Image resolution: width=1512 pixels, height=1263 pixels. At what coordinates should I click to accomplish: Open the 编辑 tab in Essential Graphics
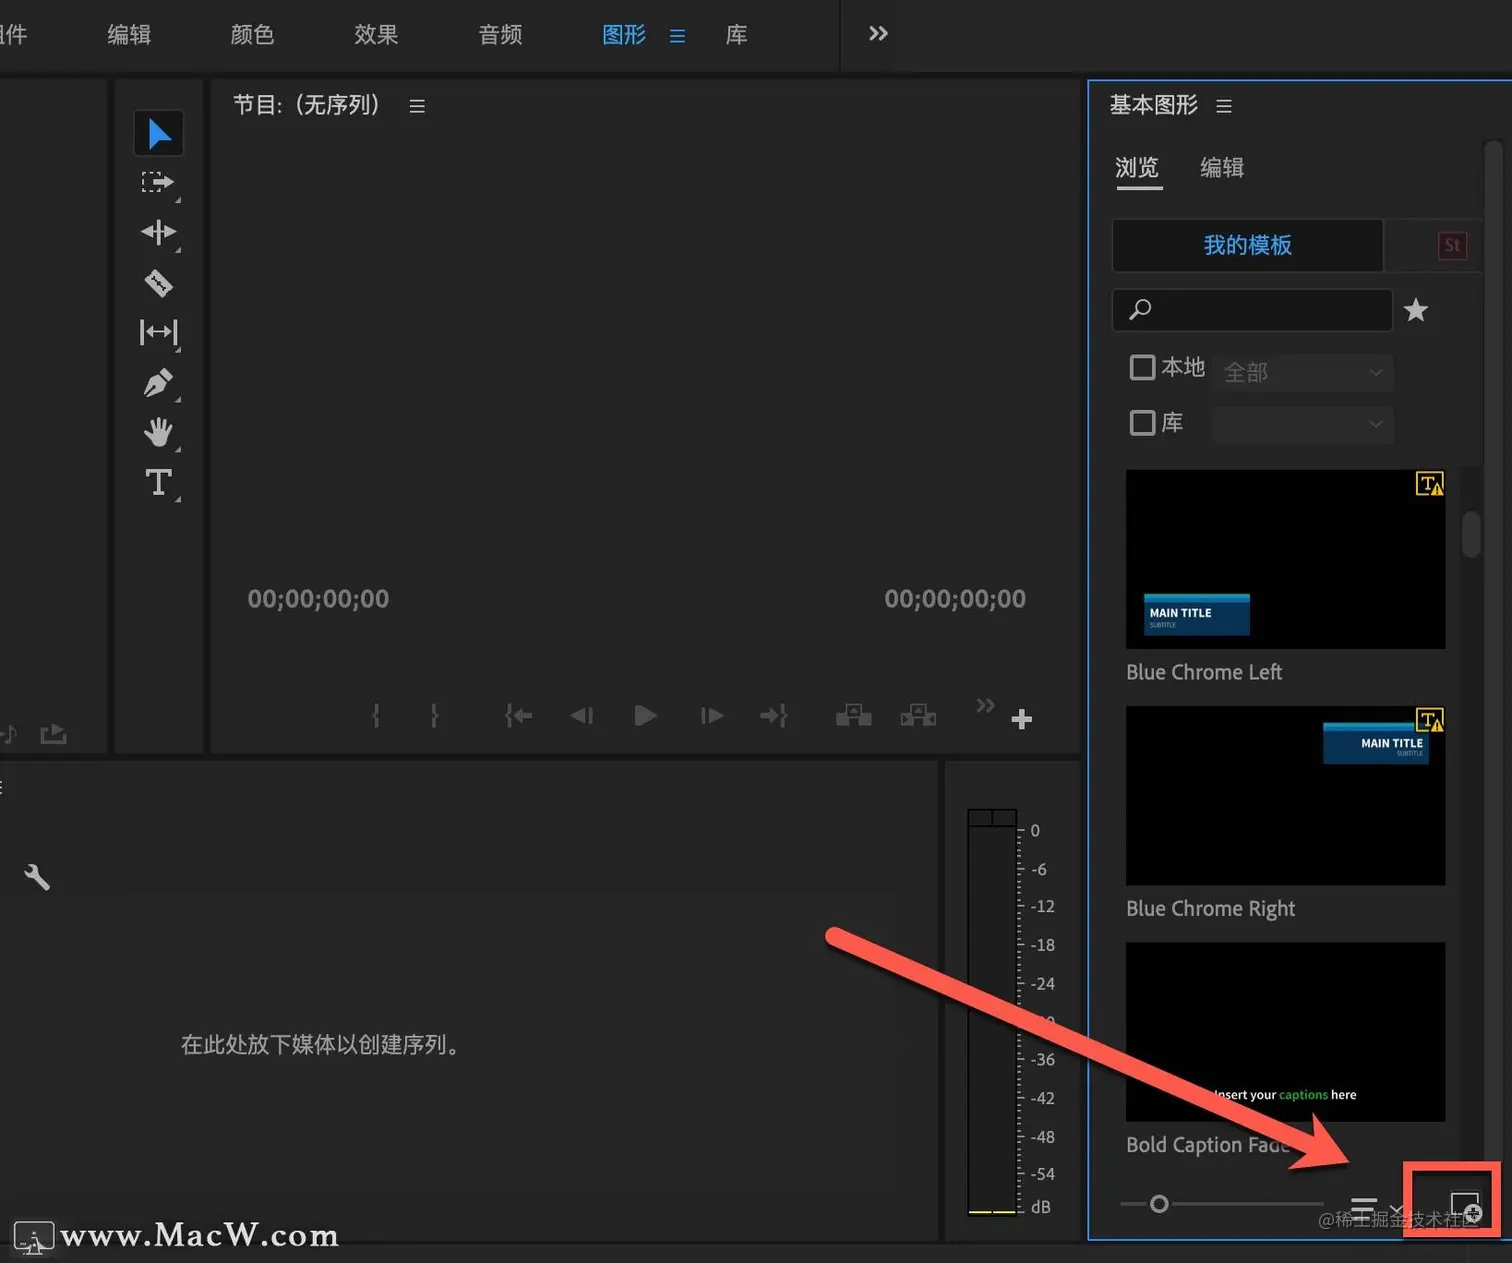click(1222, 168)
